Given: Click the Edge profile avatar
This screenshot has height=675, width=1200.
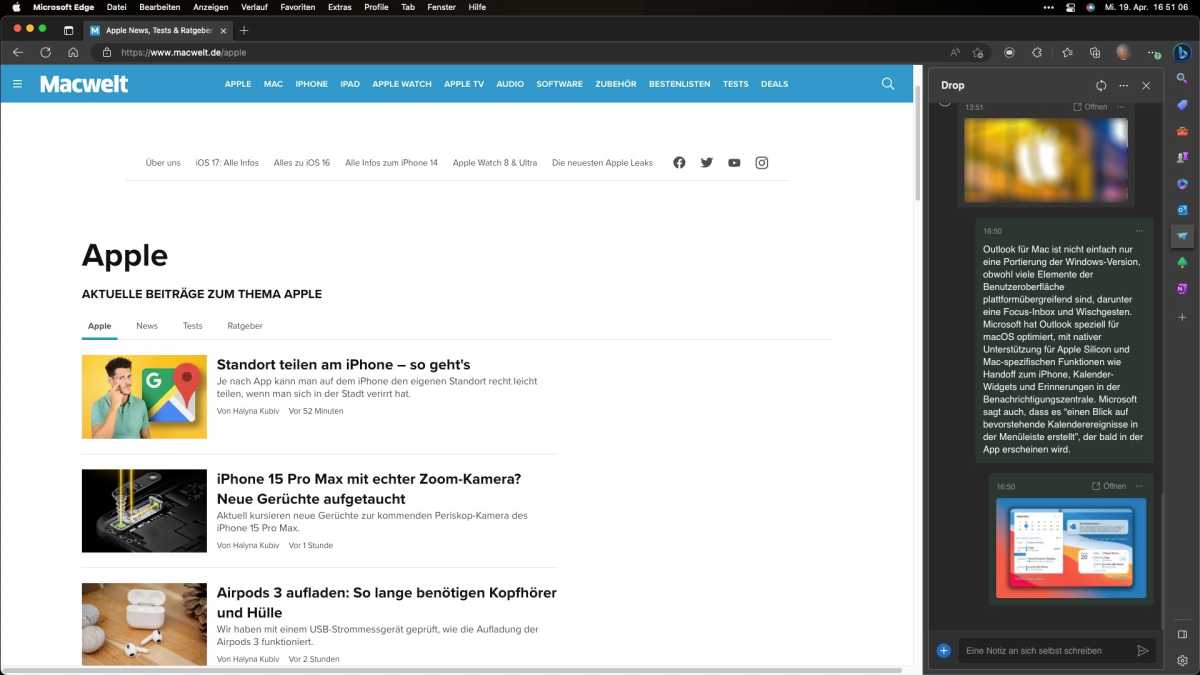Looking at the screenshot, I should tap(1124, 52).
